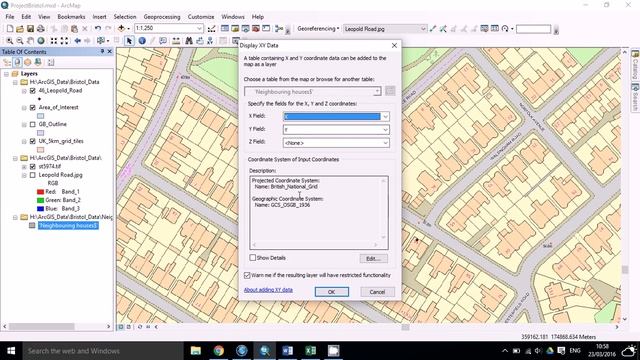Toggle visibility of st5974.tif layer

pyautogui.click(x=33, y=167)
